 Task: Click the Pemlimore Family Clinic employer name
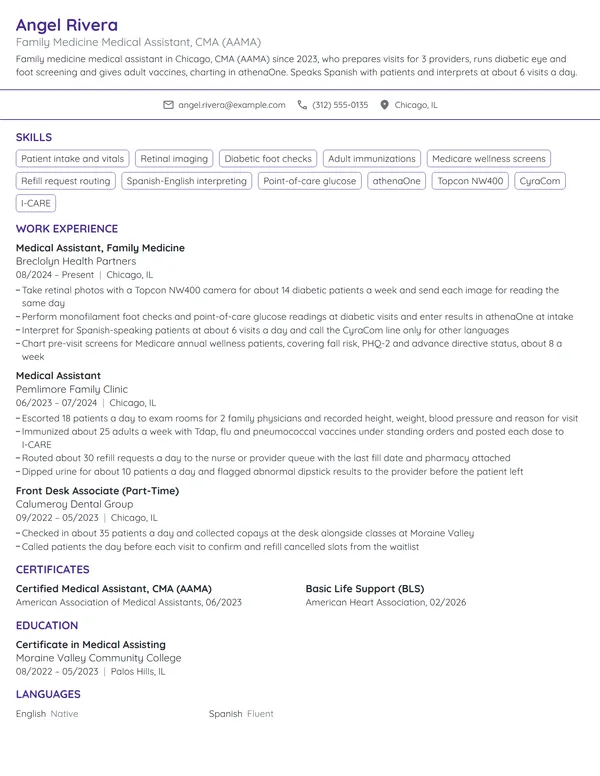click(72, 389)
